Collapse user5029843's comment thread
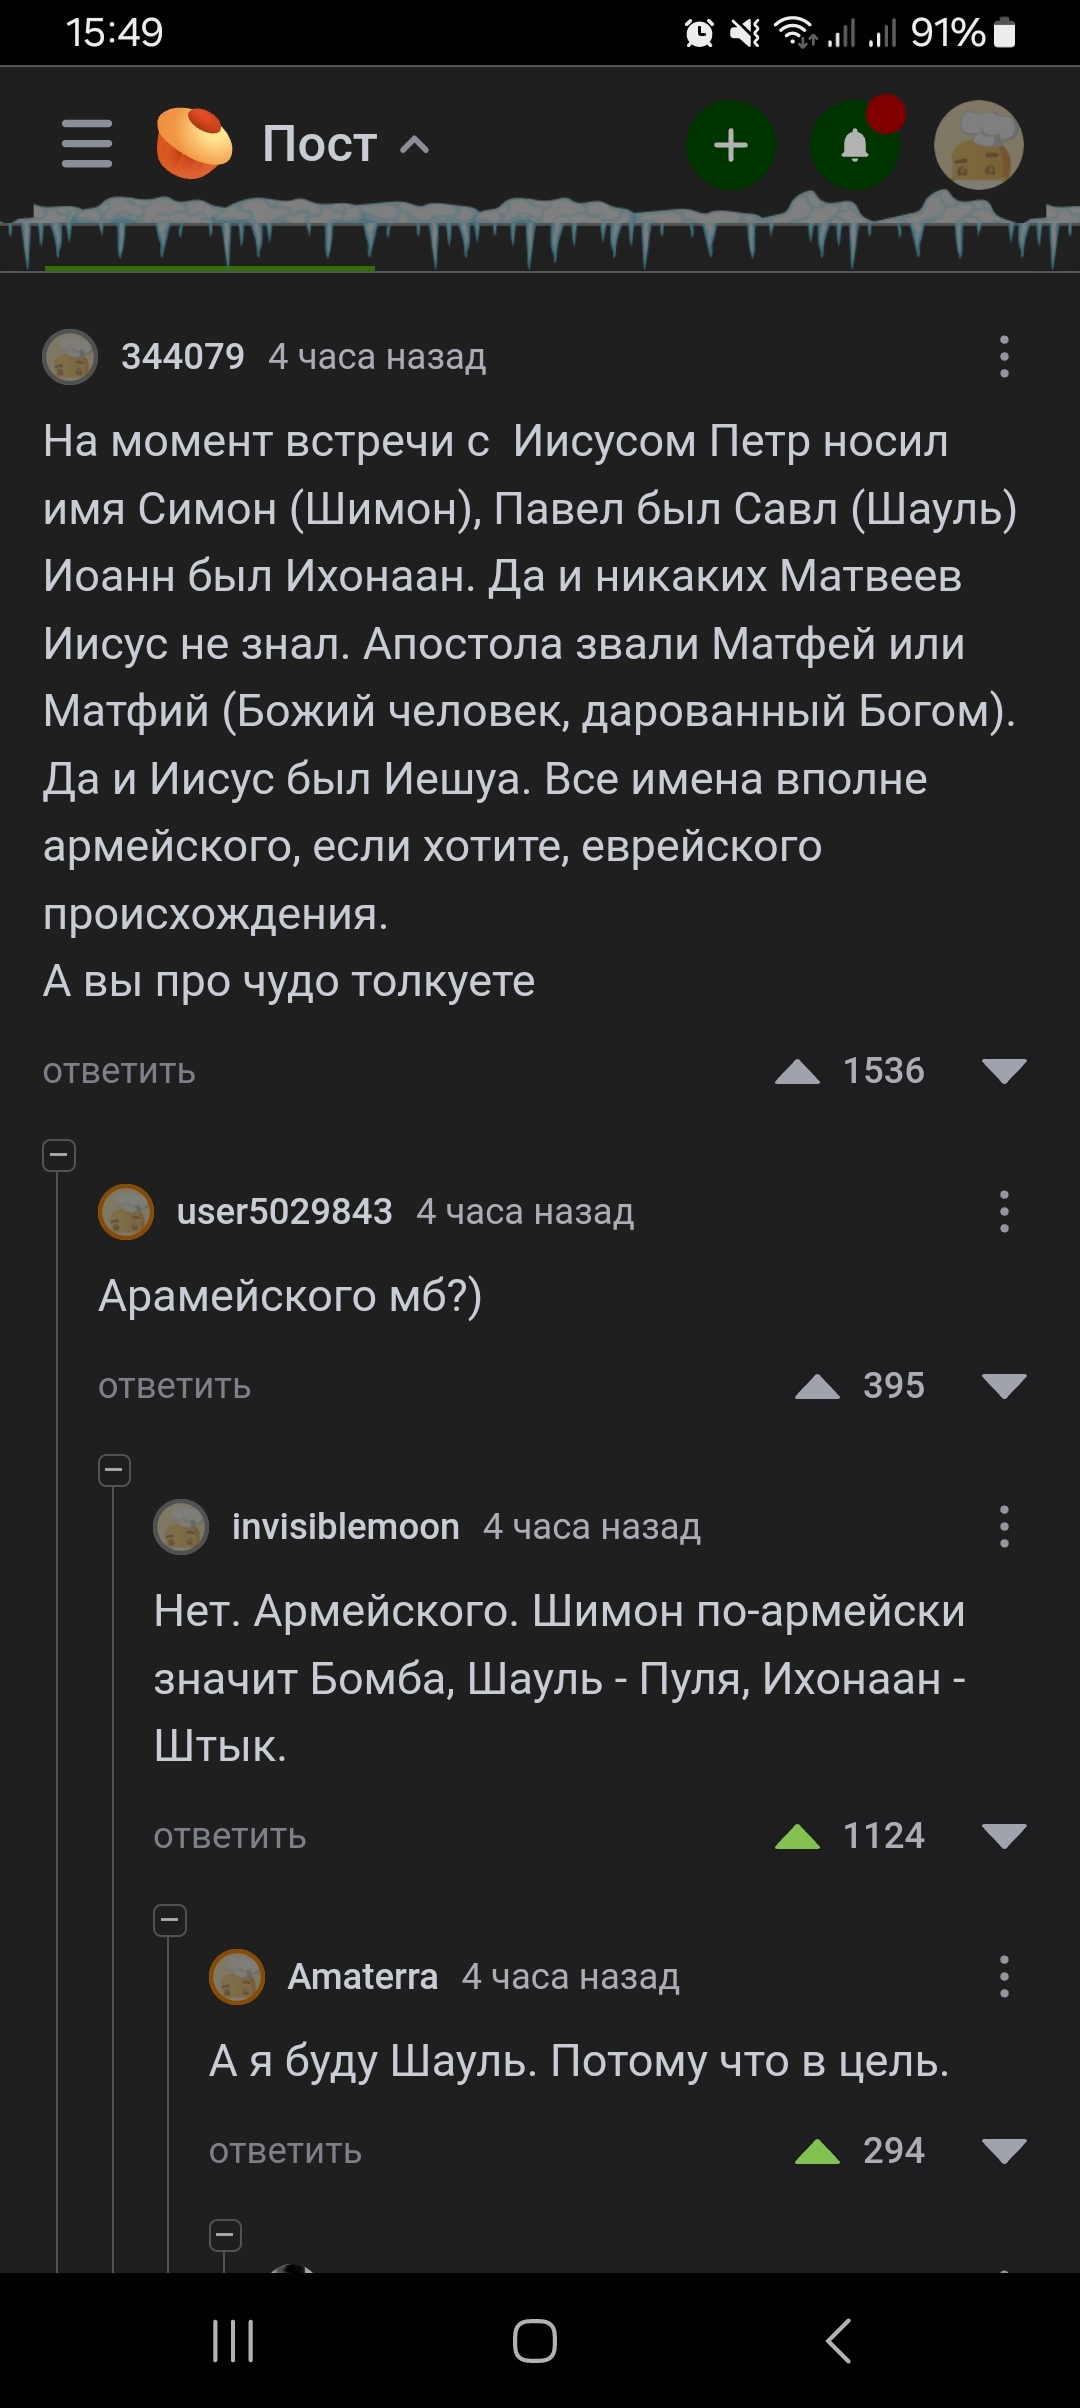The width and height of the screenshot is (1080, 2408). coord(59,1156)
